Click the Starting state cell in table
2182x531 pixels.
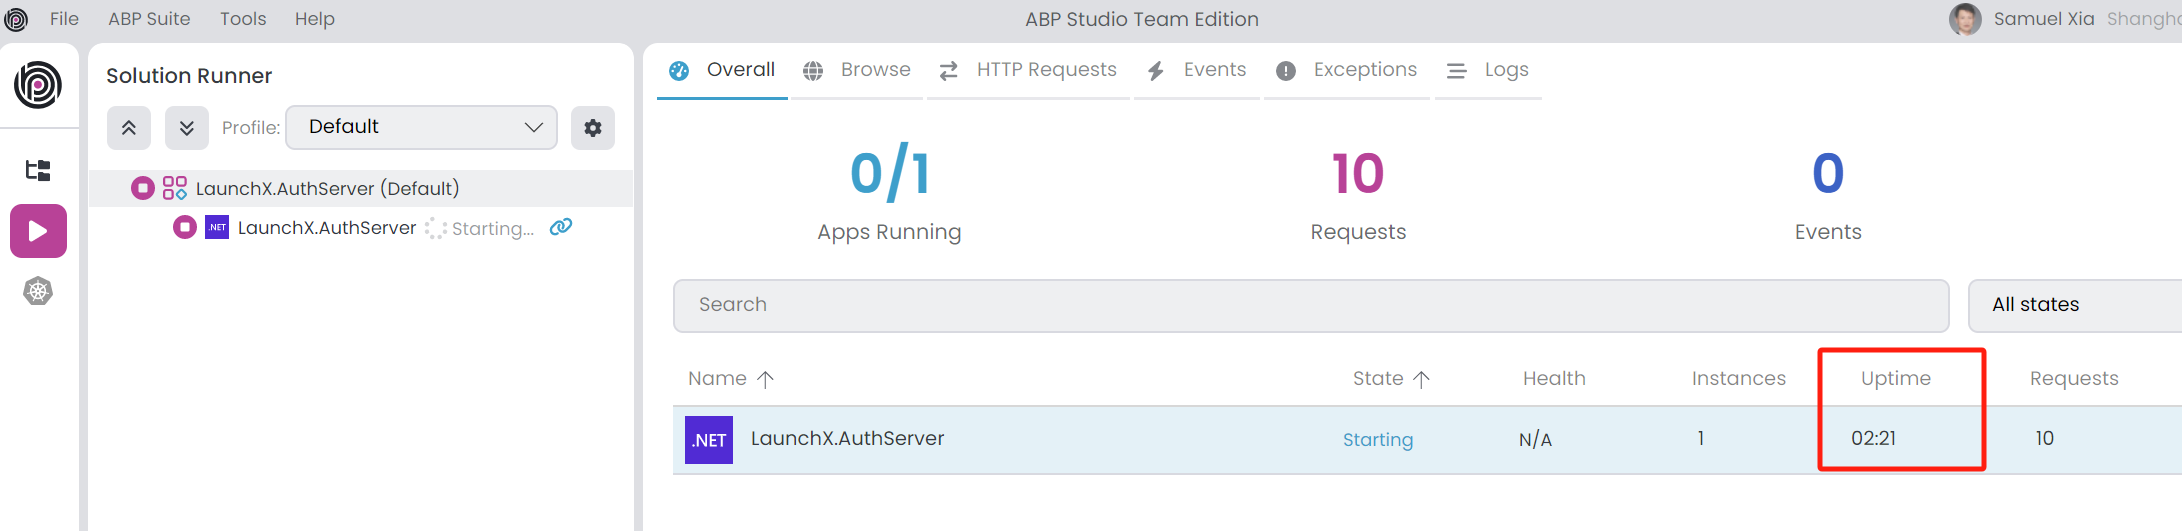click(x=1377, y=440)
